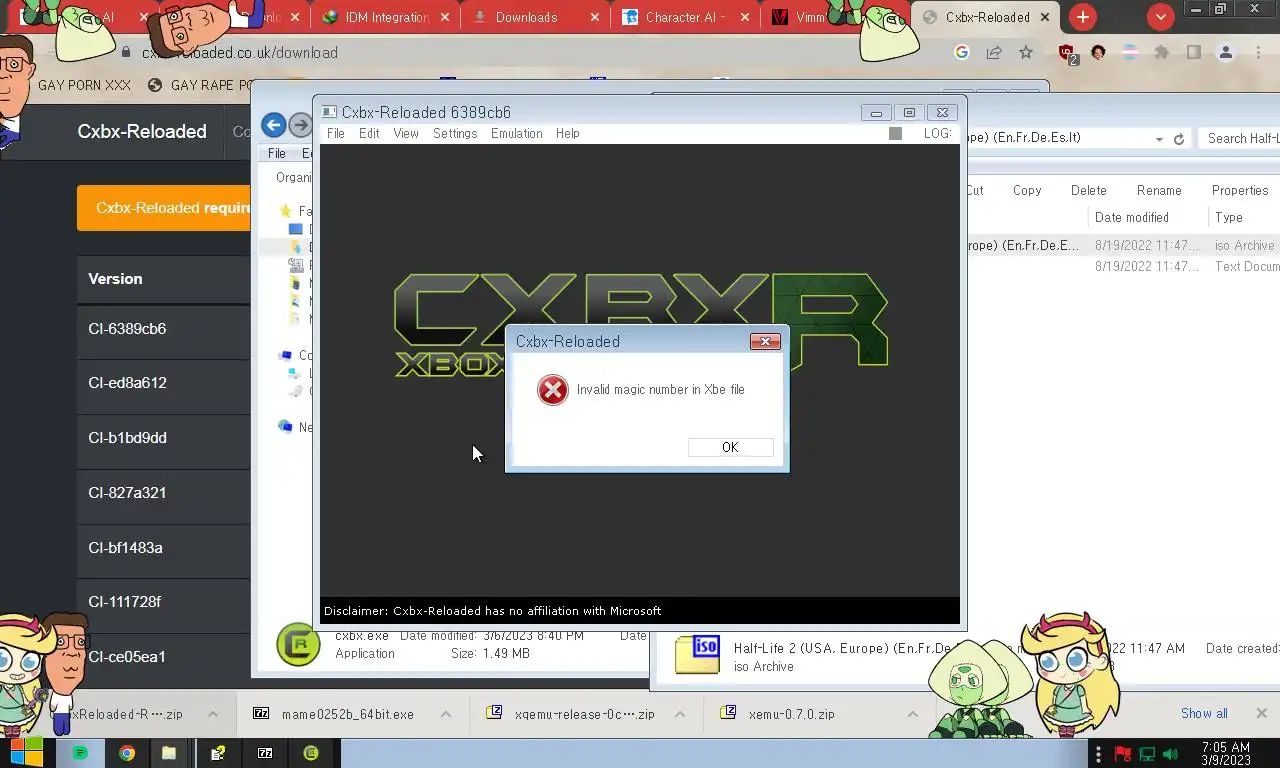Screen dimensions: 1280x768
Task: Switch to the Character.AI tab
Action: pyautogui.click(x=685, y=17)
